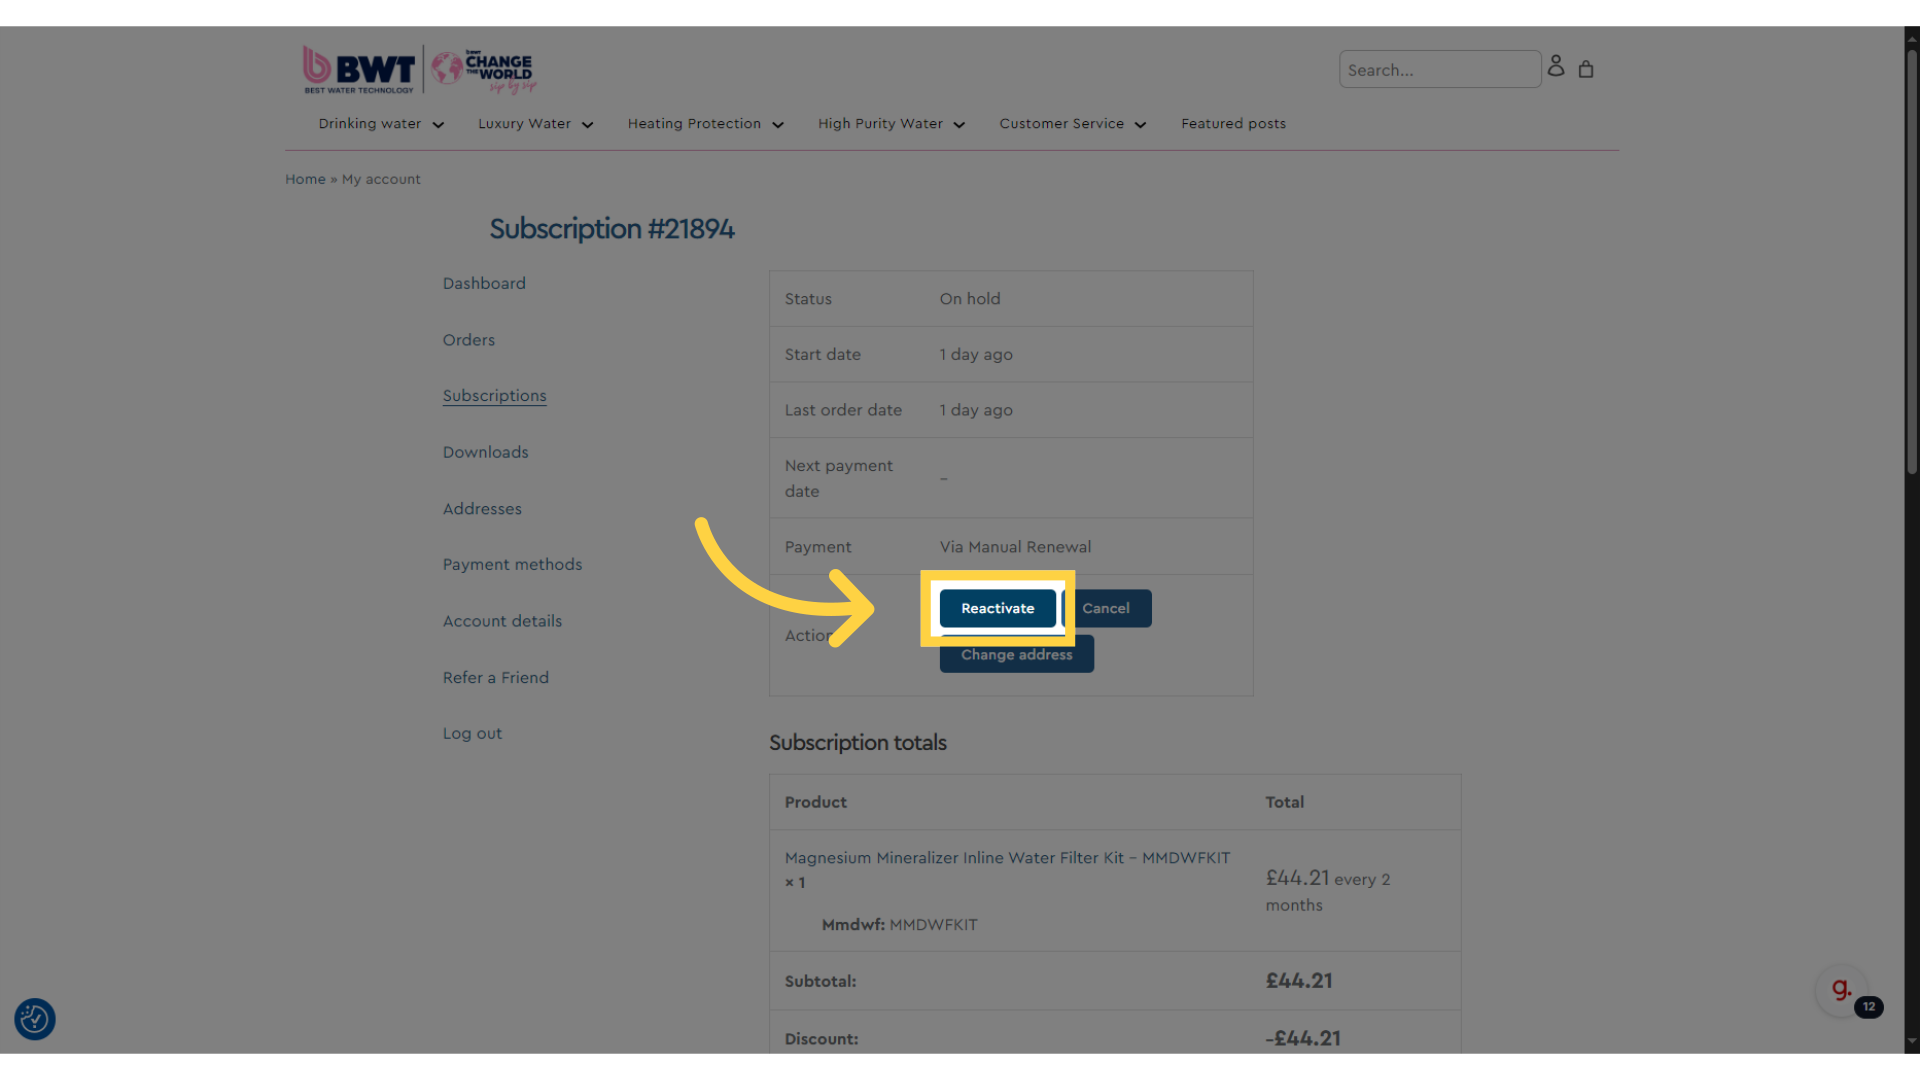Click the customer service notification badge icon
The image size is (1920, 1080).
(1869, 1007)
